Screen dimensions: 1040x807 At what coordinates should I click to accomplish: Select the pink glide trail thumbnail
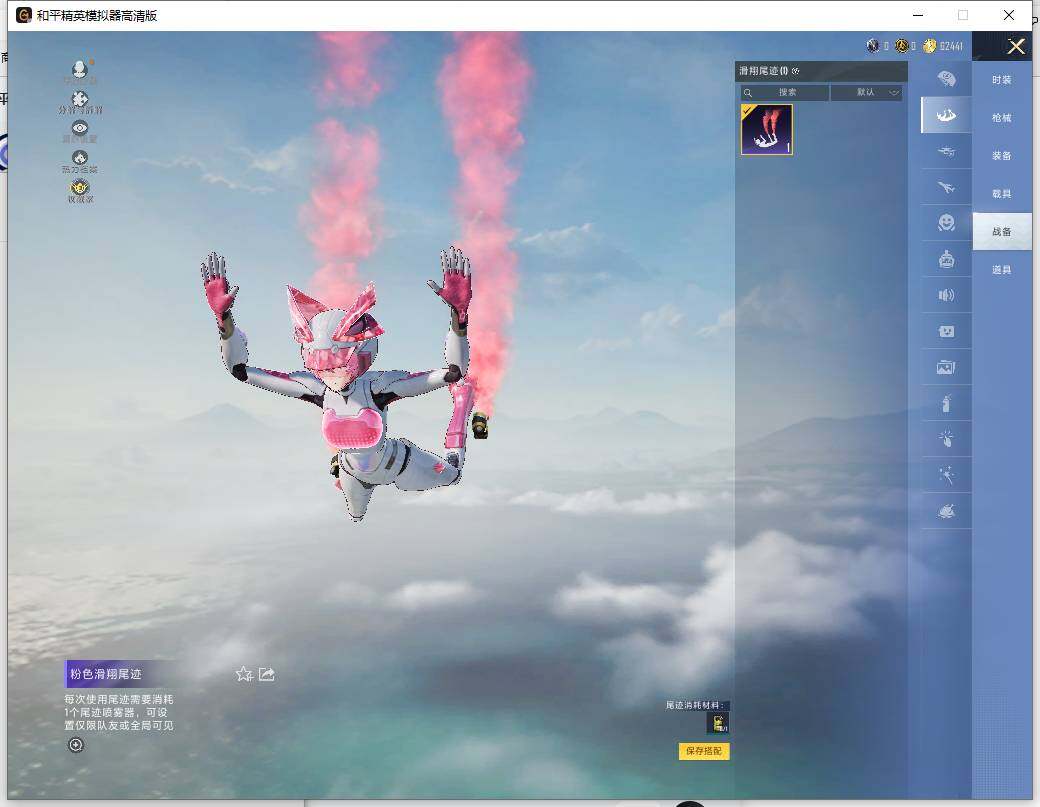pyautogui.click(x=767, y=129)
